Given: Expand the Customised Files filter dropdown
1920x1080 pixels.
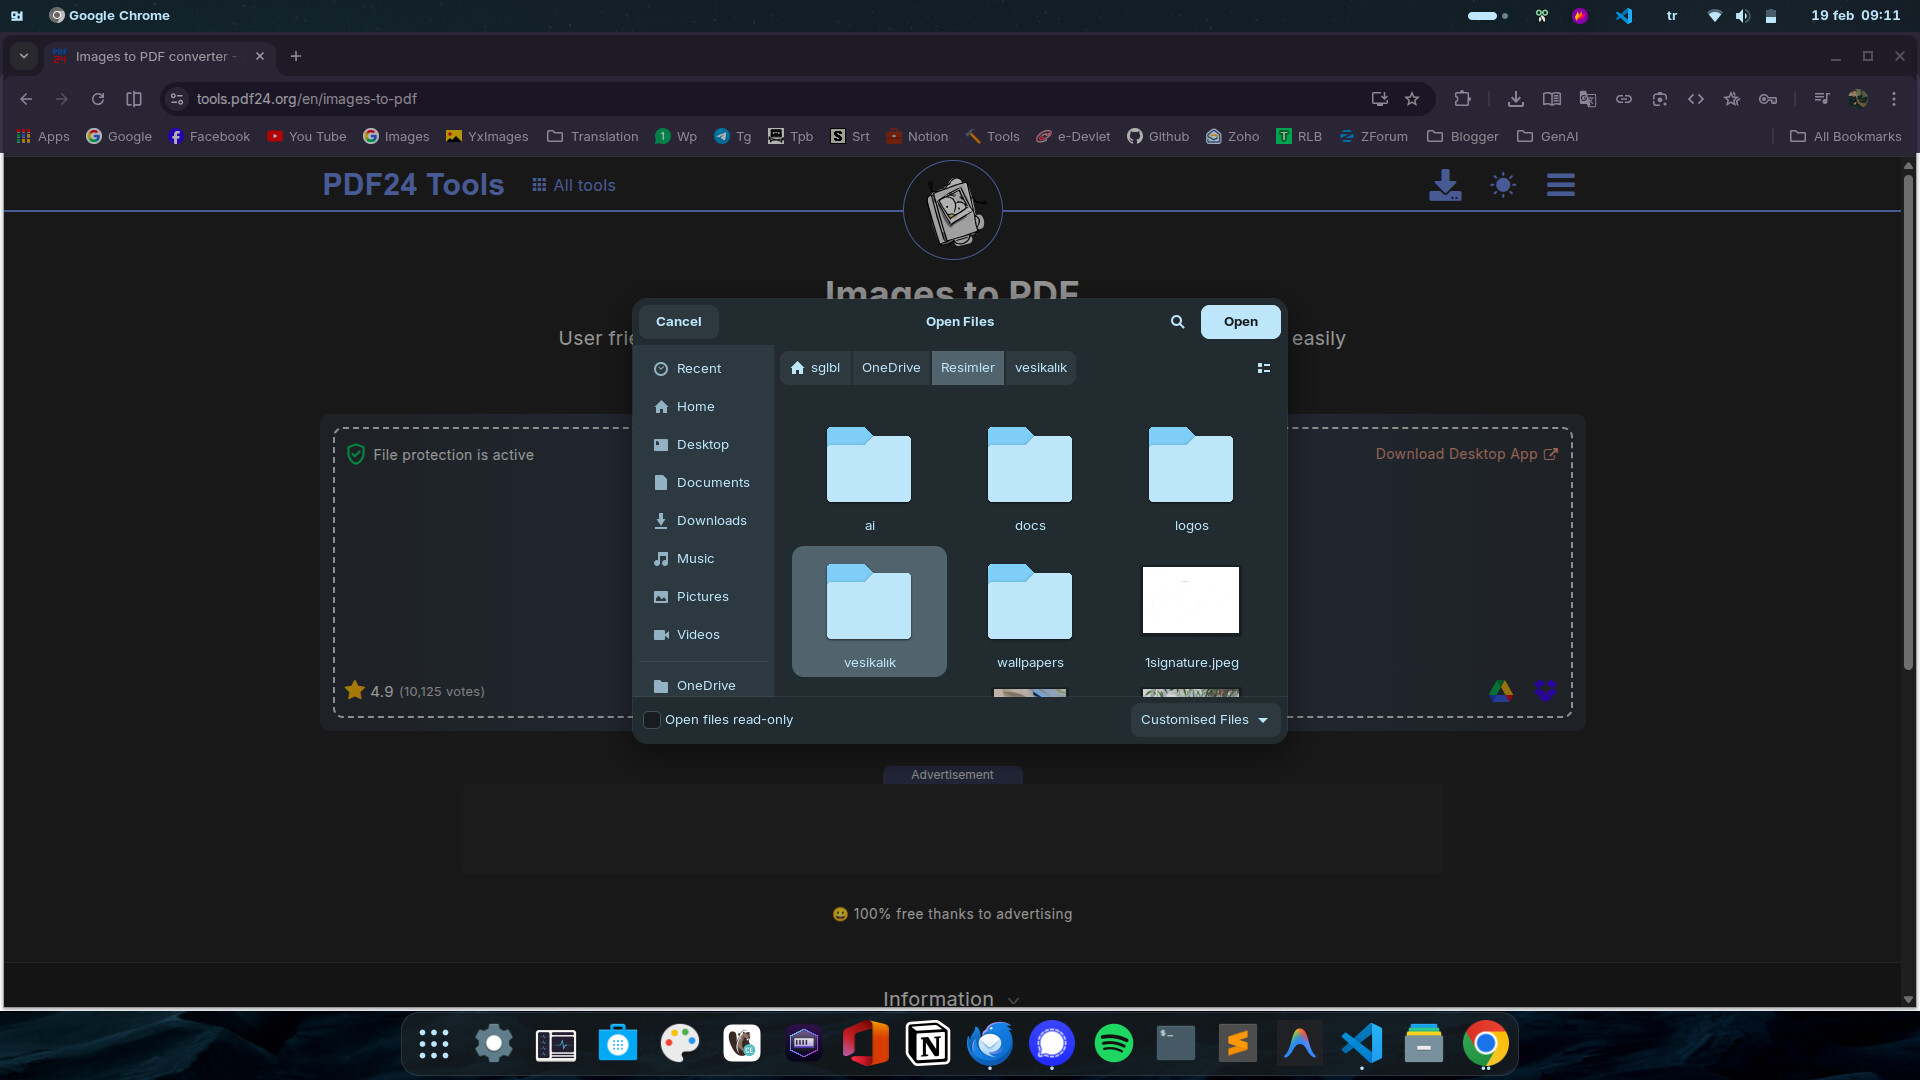Looking at the screenshot, I should [x=1204, y=720].
